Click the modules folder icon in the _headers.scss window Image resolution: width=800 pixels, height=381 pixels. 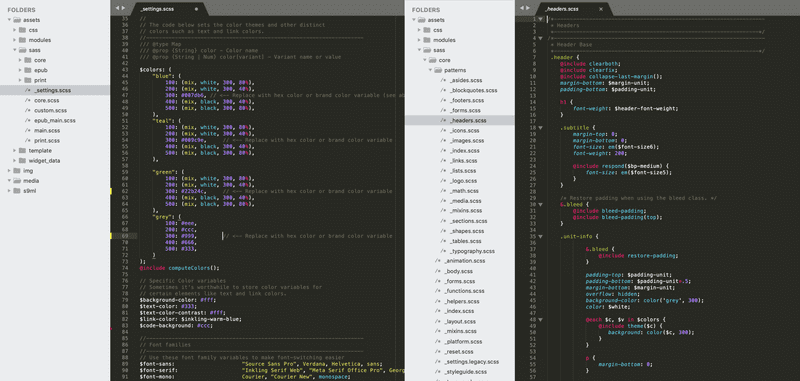427,40
